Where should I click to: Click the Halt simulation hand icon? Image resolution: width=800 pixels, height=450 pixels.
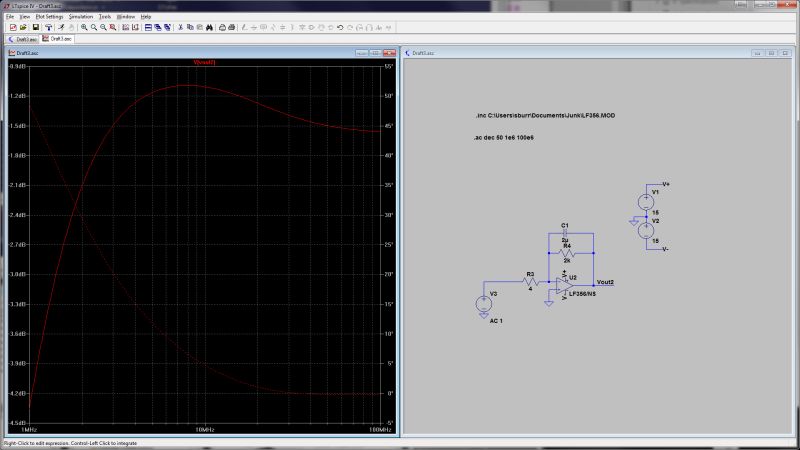point(71,27)
